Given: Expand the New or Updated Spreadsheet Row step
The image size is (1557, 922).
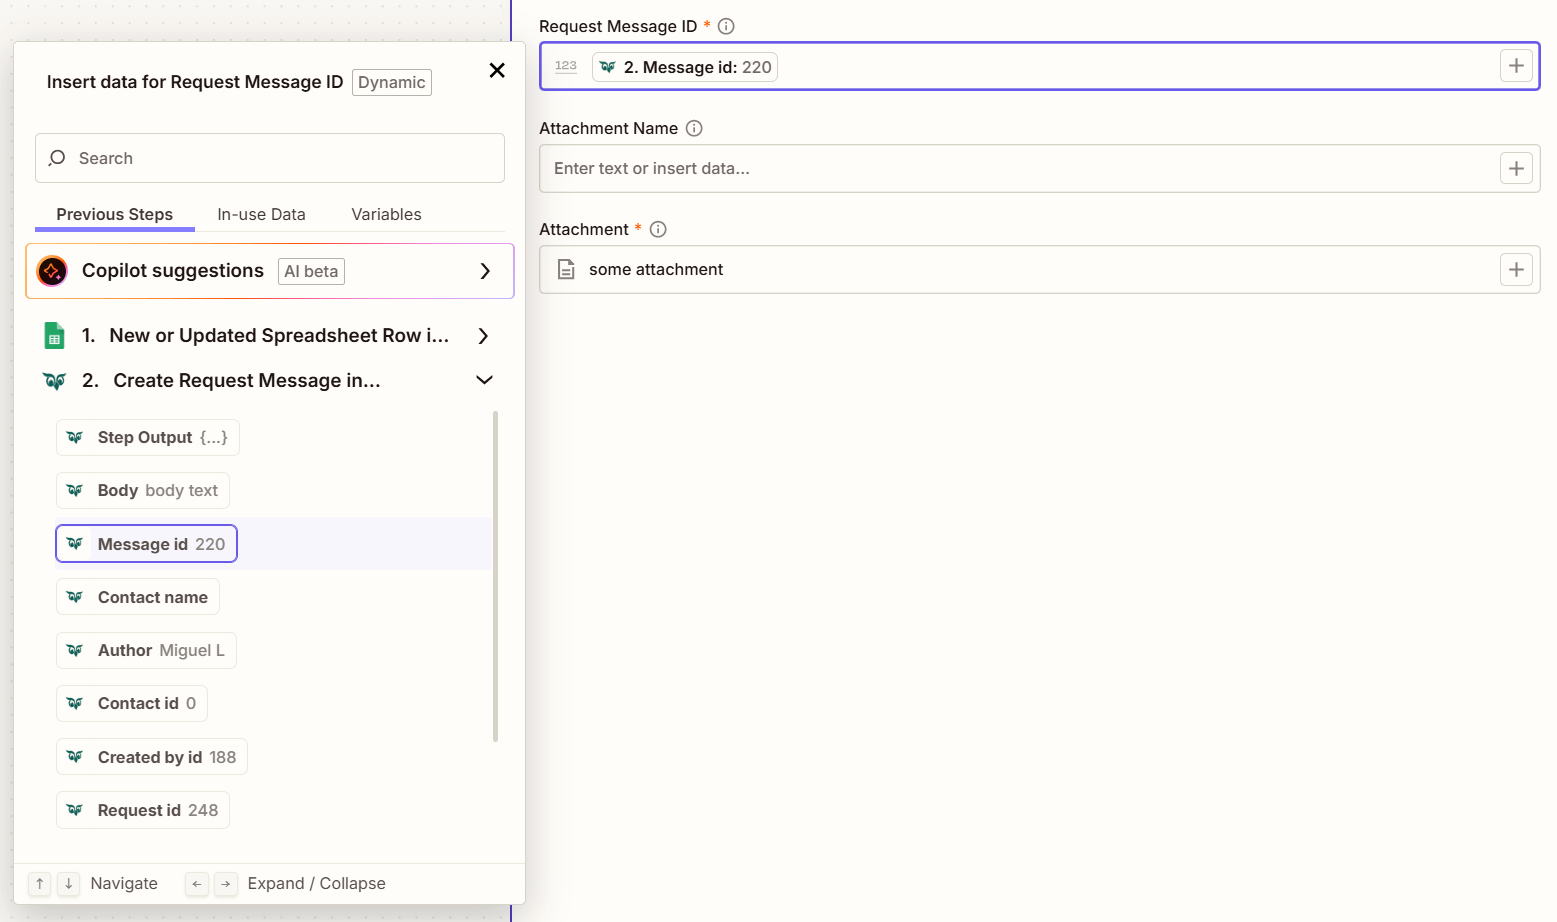Looking at the screenshot, I should (484, 336).
